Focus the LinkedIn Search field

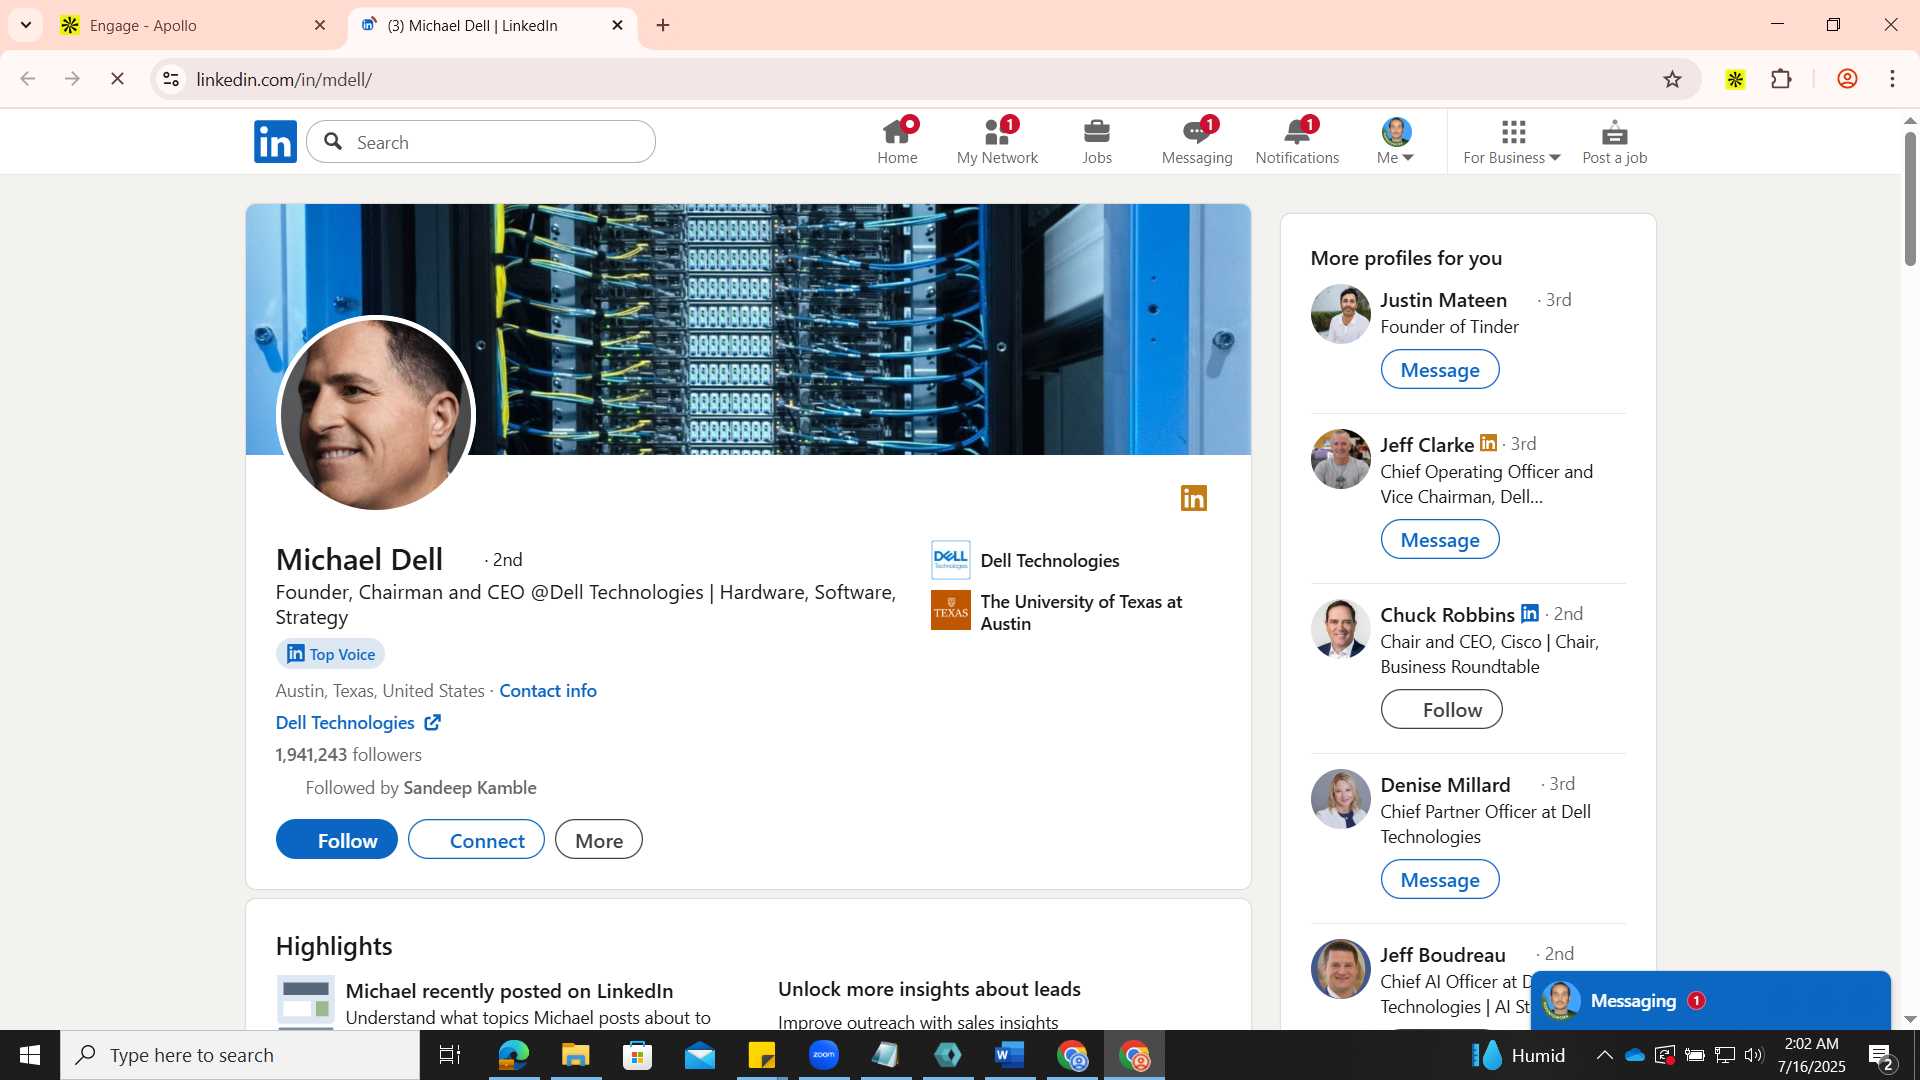pos(481,142)
